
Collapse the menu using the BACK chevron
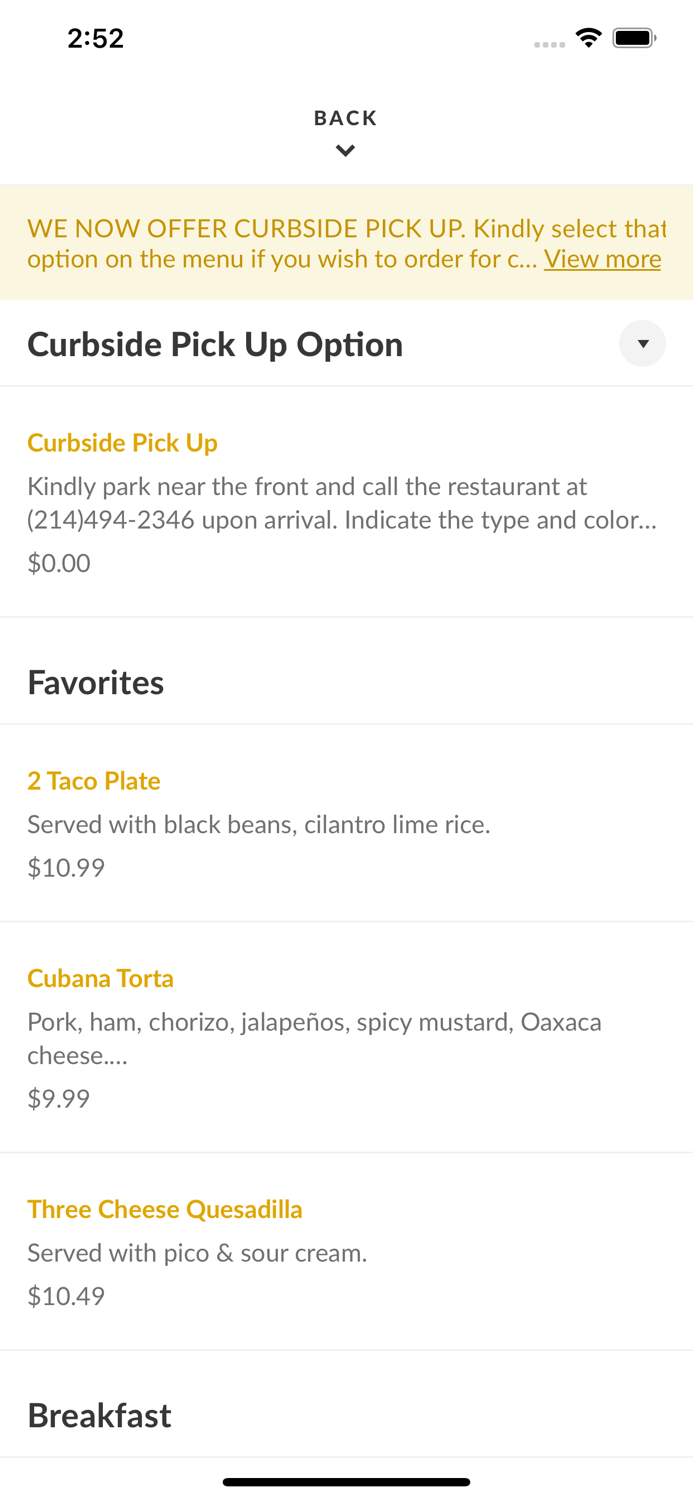pos(346,150)
